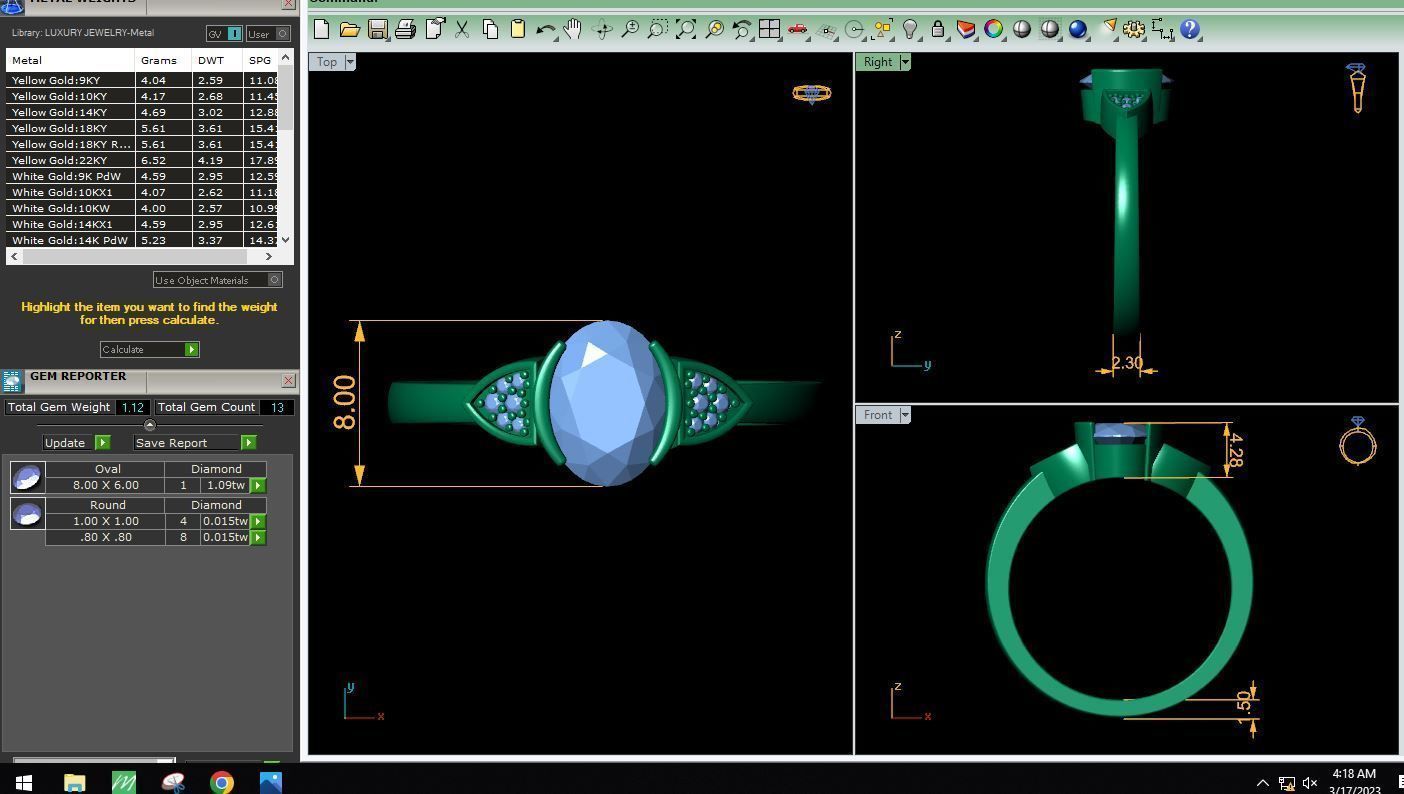Screen dimensions: 1404x794
Task: Toggle Use Object Materials option
Action: pyautogui.click(x=218, y=280)
